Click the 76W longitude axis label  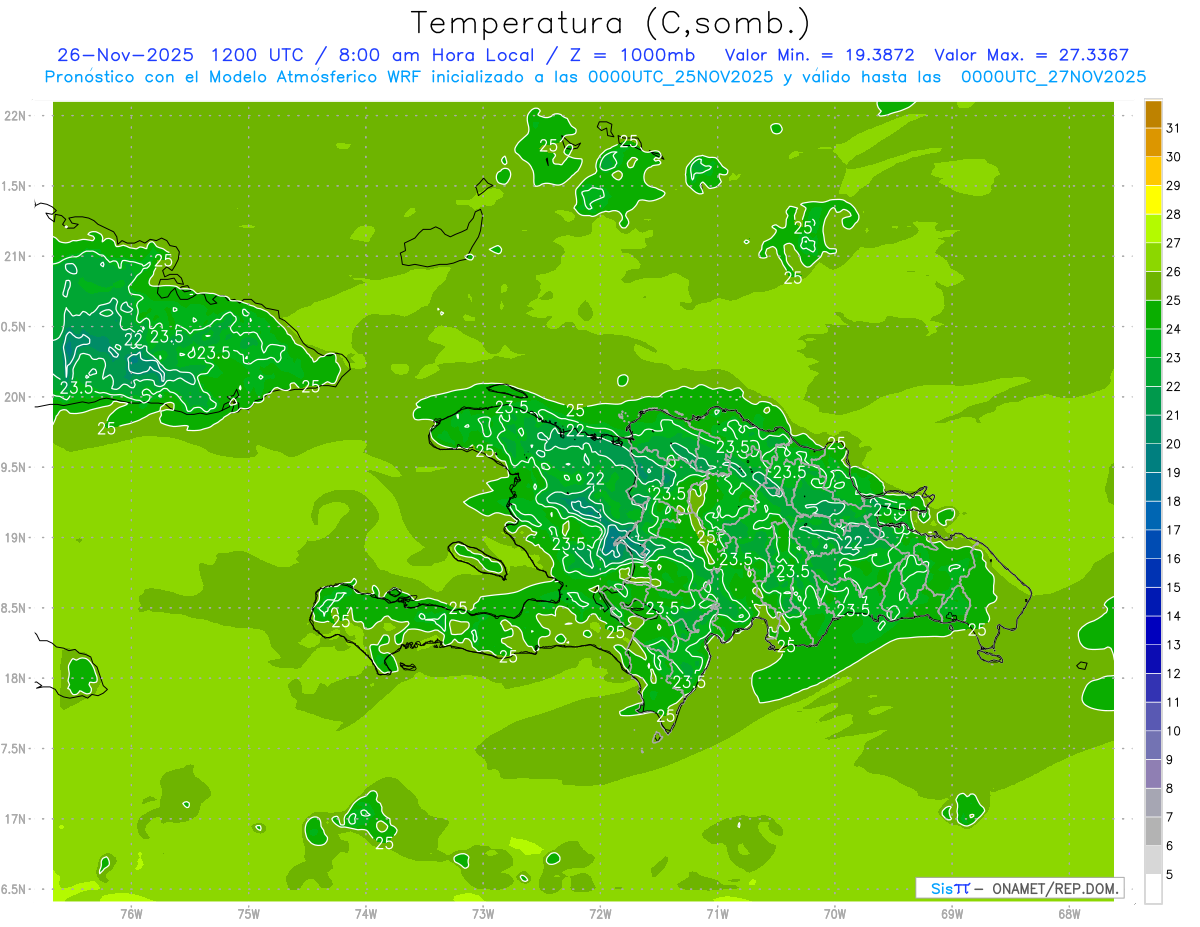pos(131,913)
